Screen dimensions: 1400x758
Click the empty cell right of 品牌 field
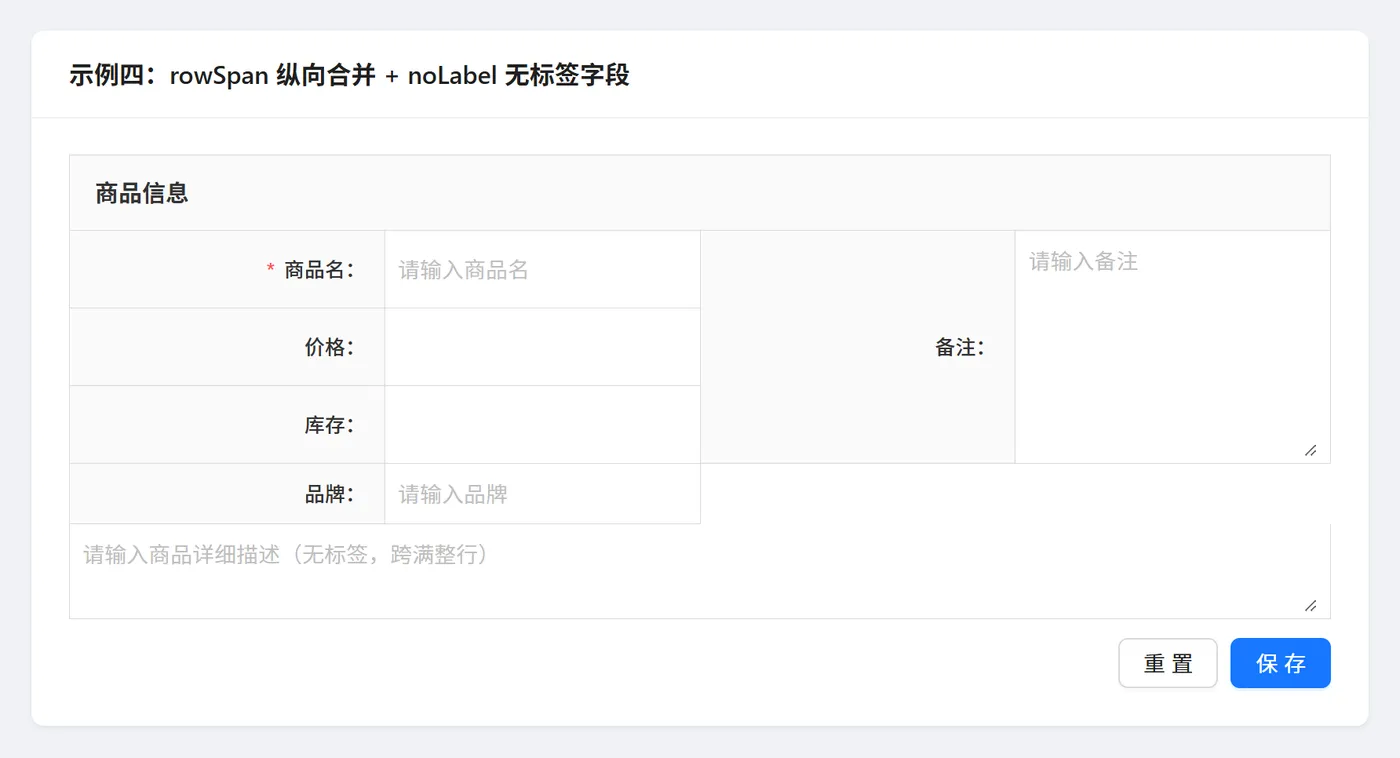point(1015,494)
